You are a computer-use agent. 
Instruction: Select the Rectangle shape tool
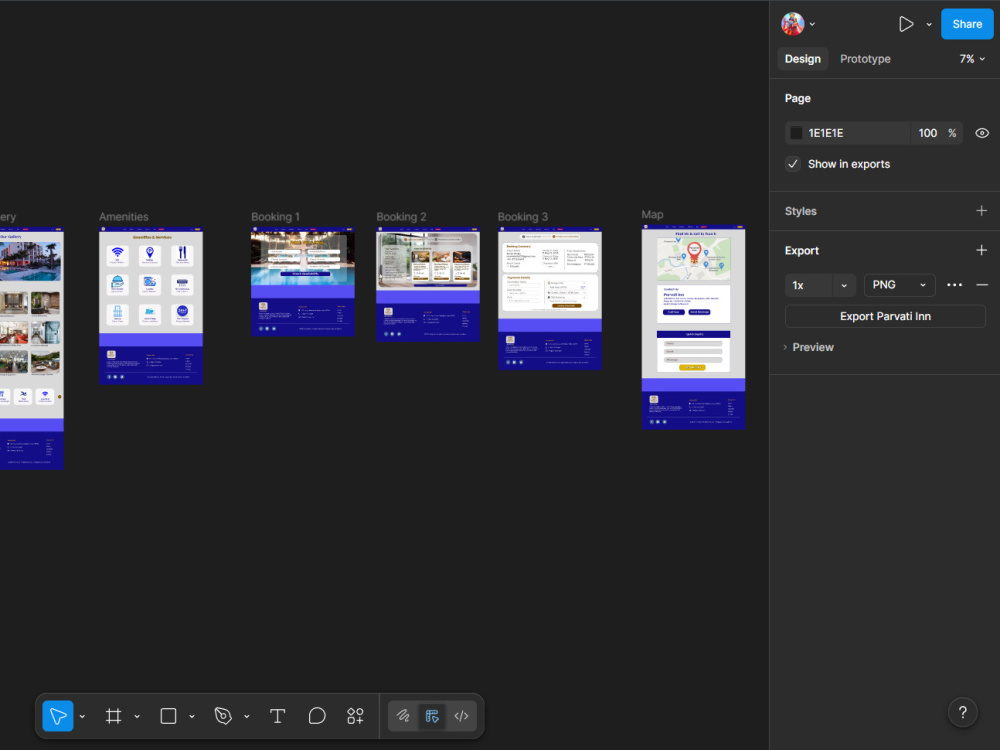coord(168,716)
